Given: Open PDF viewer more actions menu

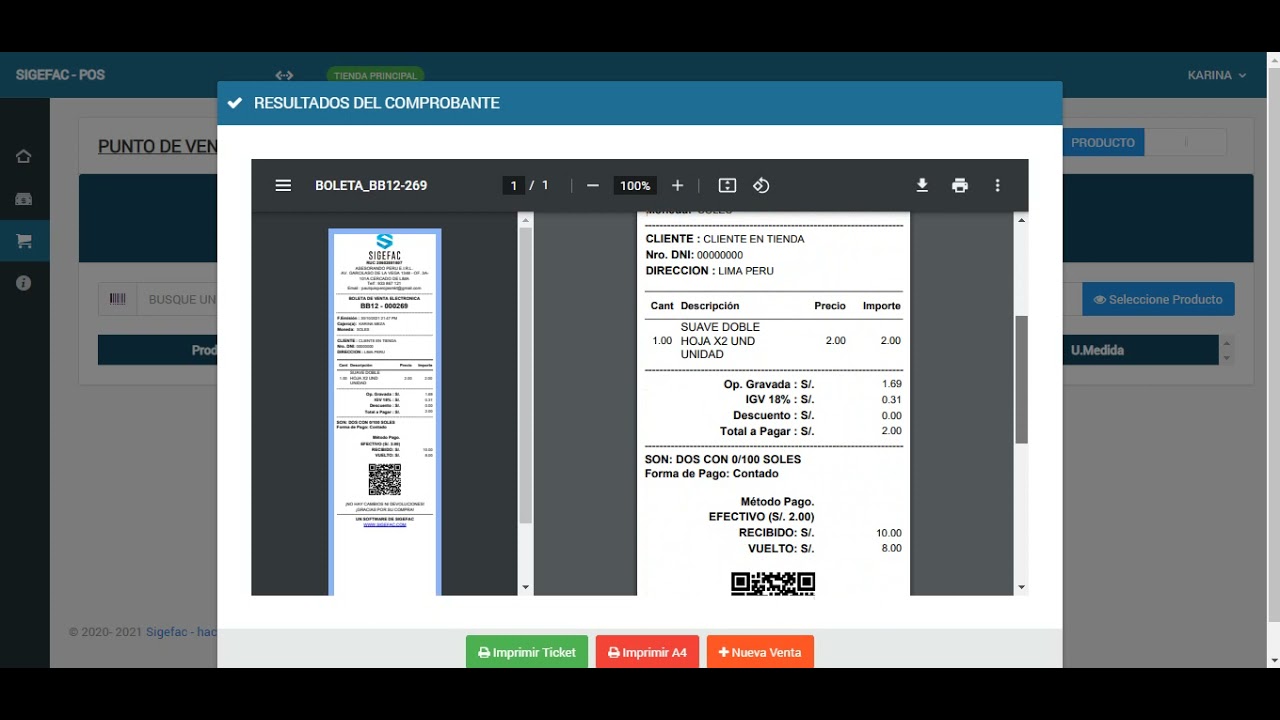Looking at the screenshot, I should [x=997, y=185].
